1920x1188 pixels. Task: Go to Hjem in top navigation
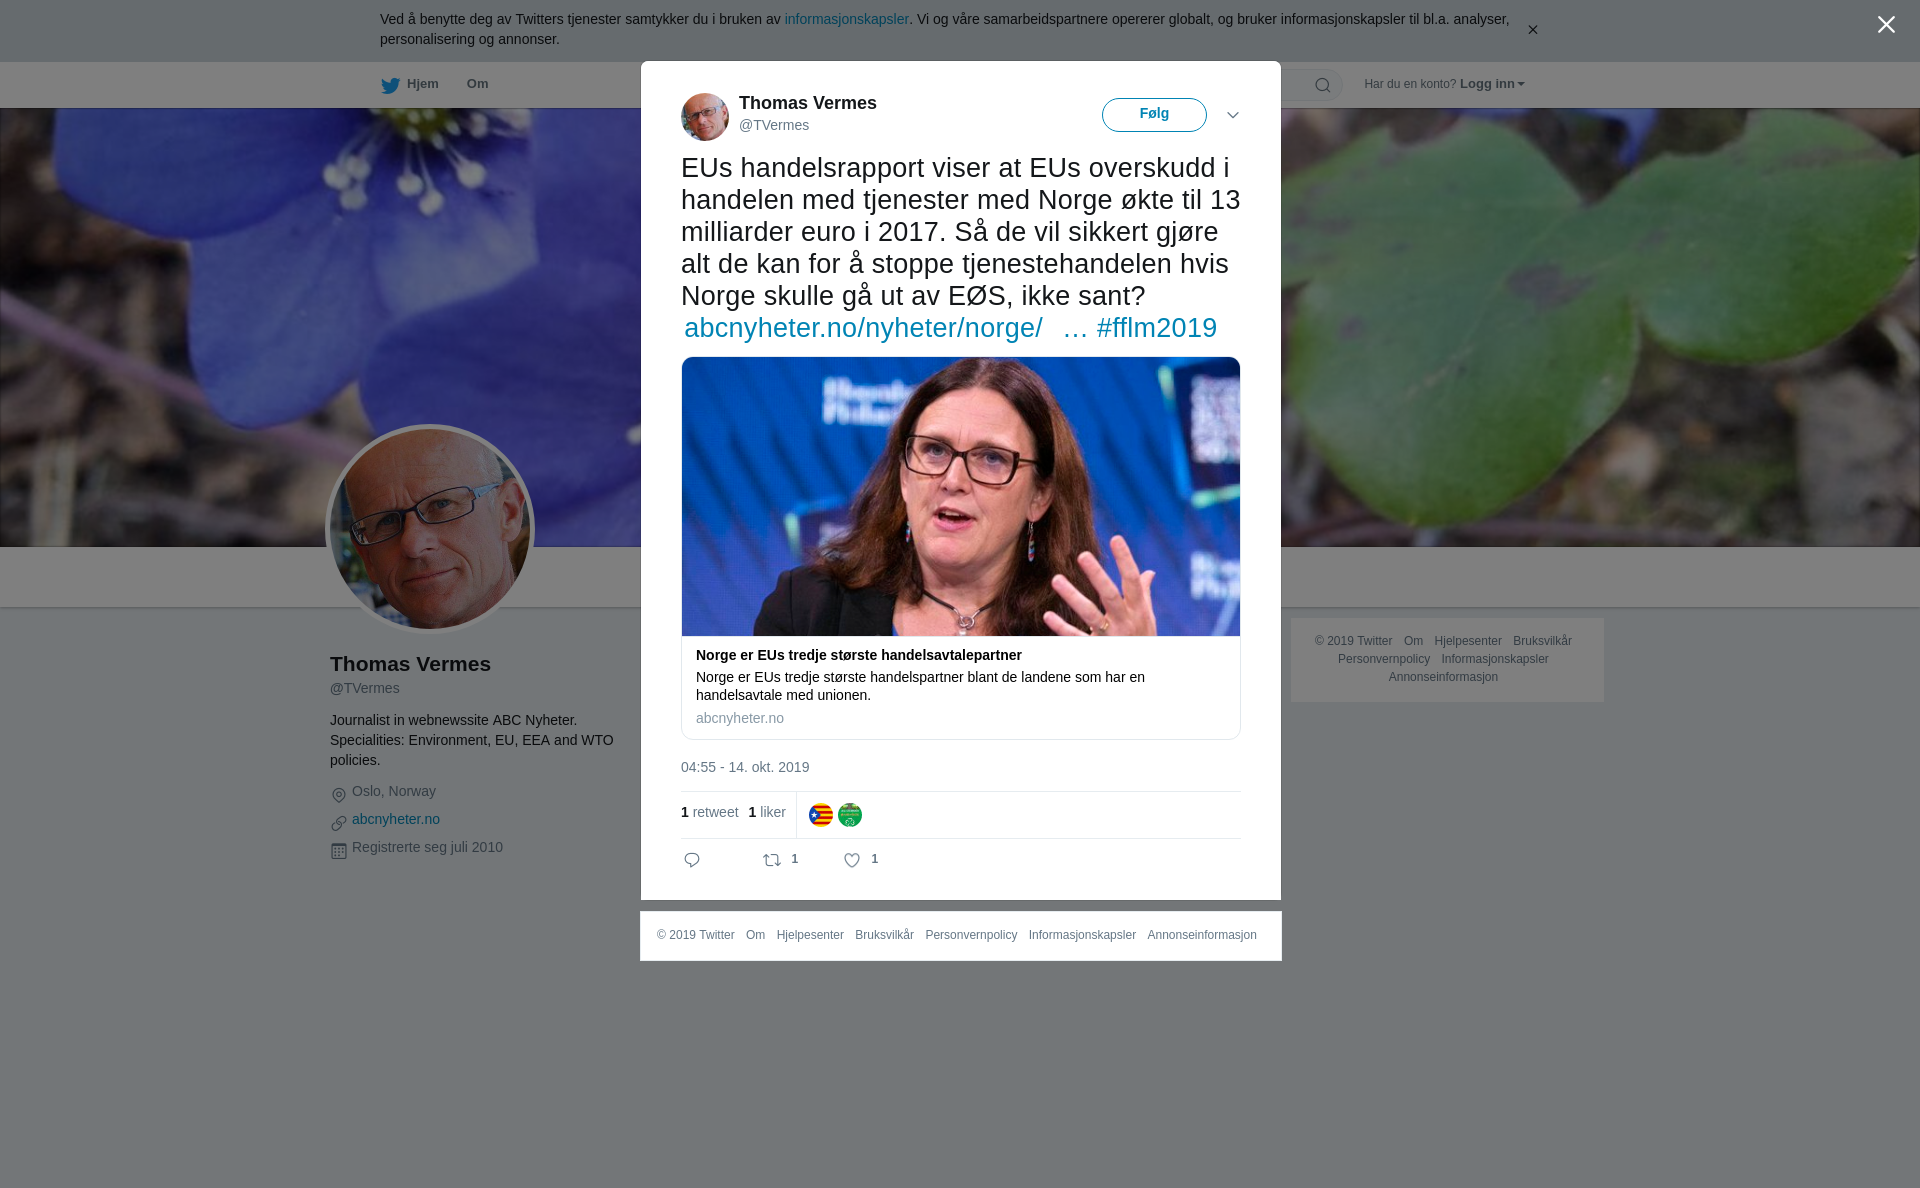click(x=423, y=84)
